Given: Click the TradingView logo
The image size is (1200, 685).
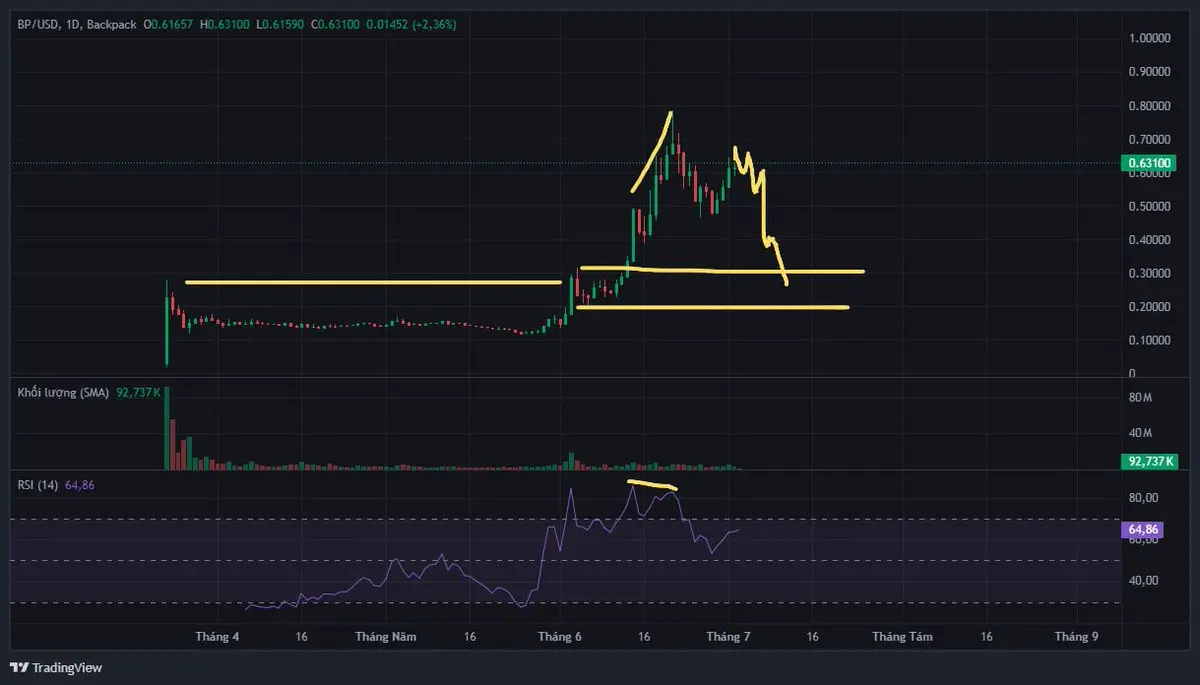Looking at the screenshot, I should point(56,667).
